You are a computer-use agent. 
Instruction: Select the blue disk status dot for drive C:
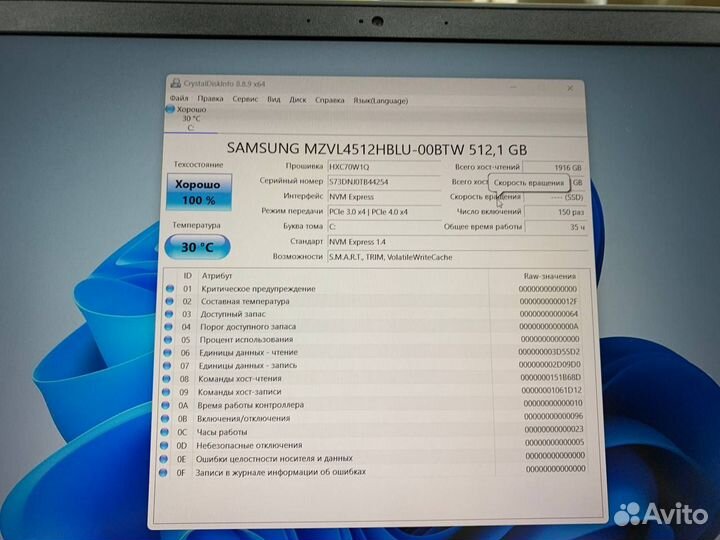click(x=169, y=108)
